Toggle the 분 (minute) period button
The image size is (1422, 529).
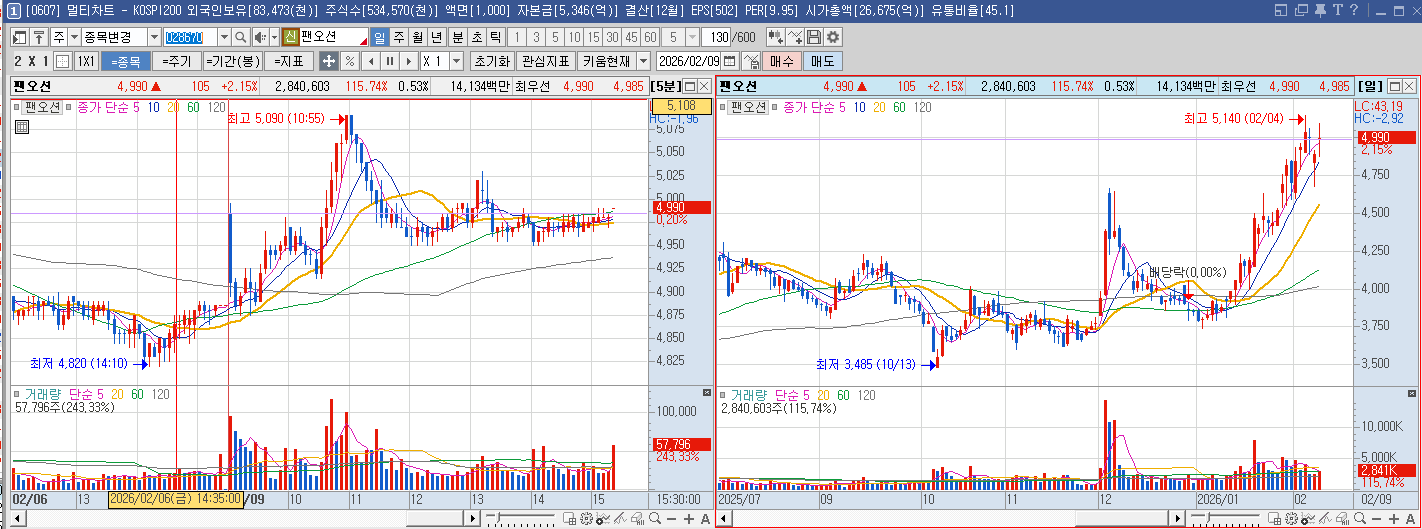458,37
